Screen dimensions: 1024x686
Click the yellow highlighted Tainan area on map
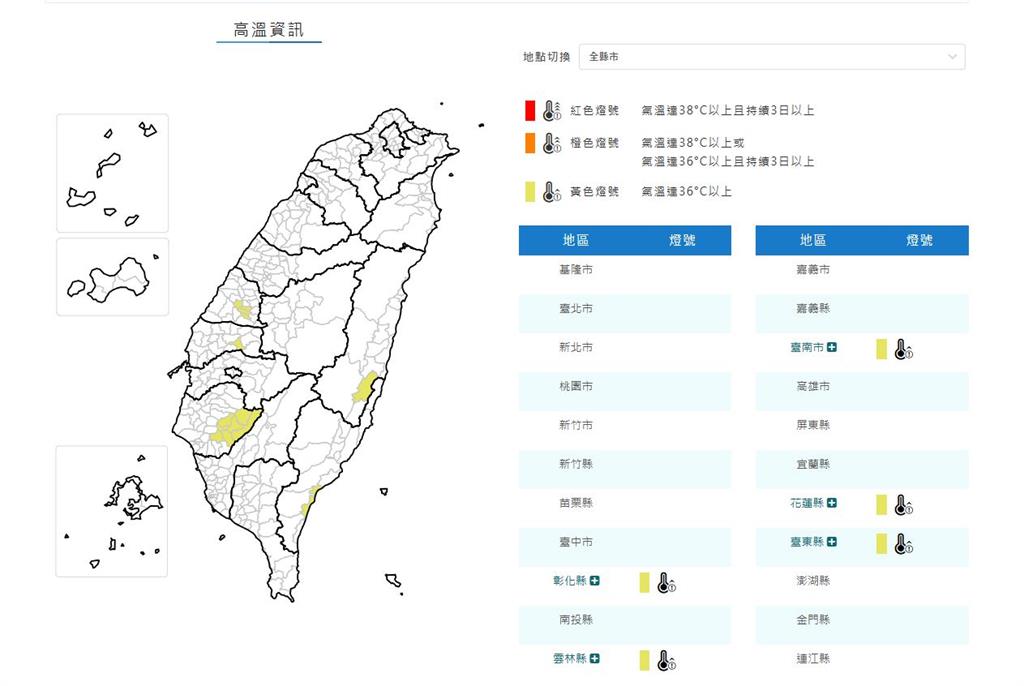coord(235,425)
